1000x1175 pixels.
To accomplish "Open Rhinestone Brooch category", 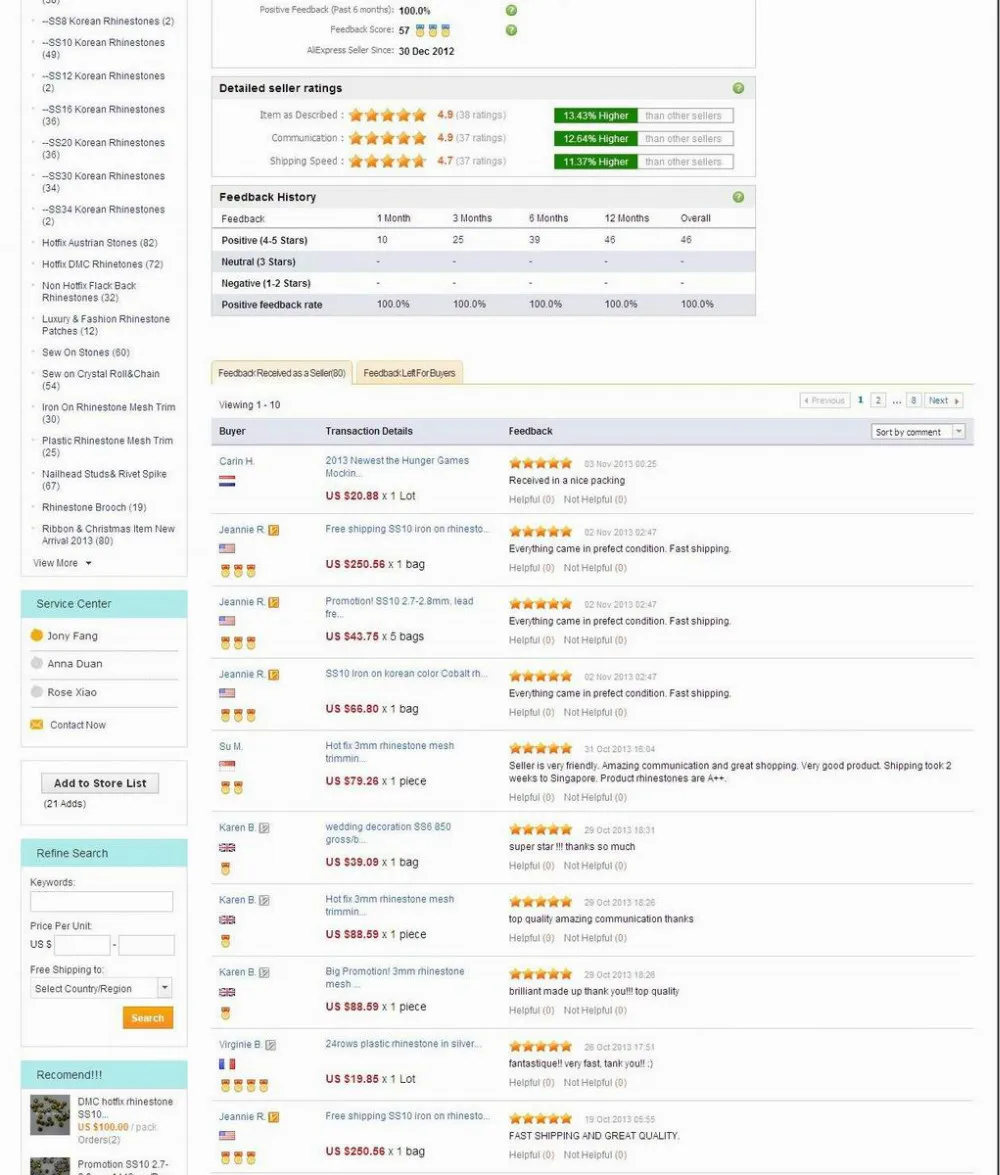I will point(94,507).
